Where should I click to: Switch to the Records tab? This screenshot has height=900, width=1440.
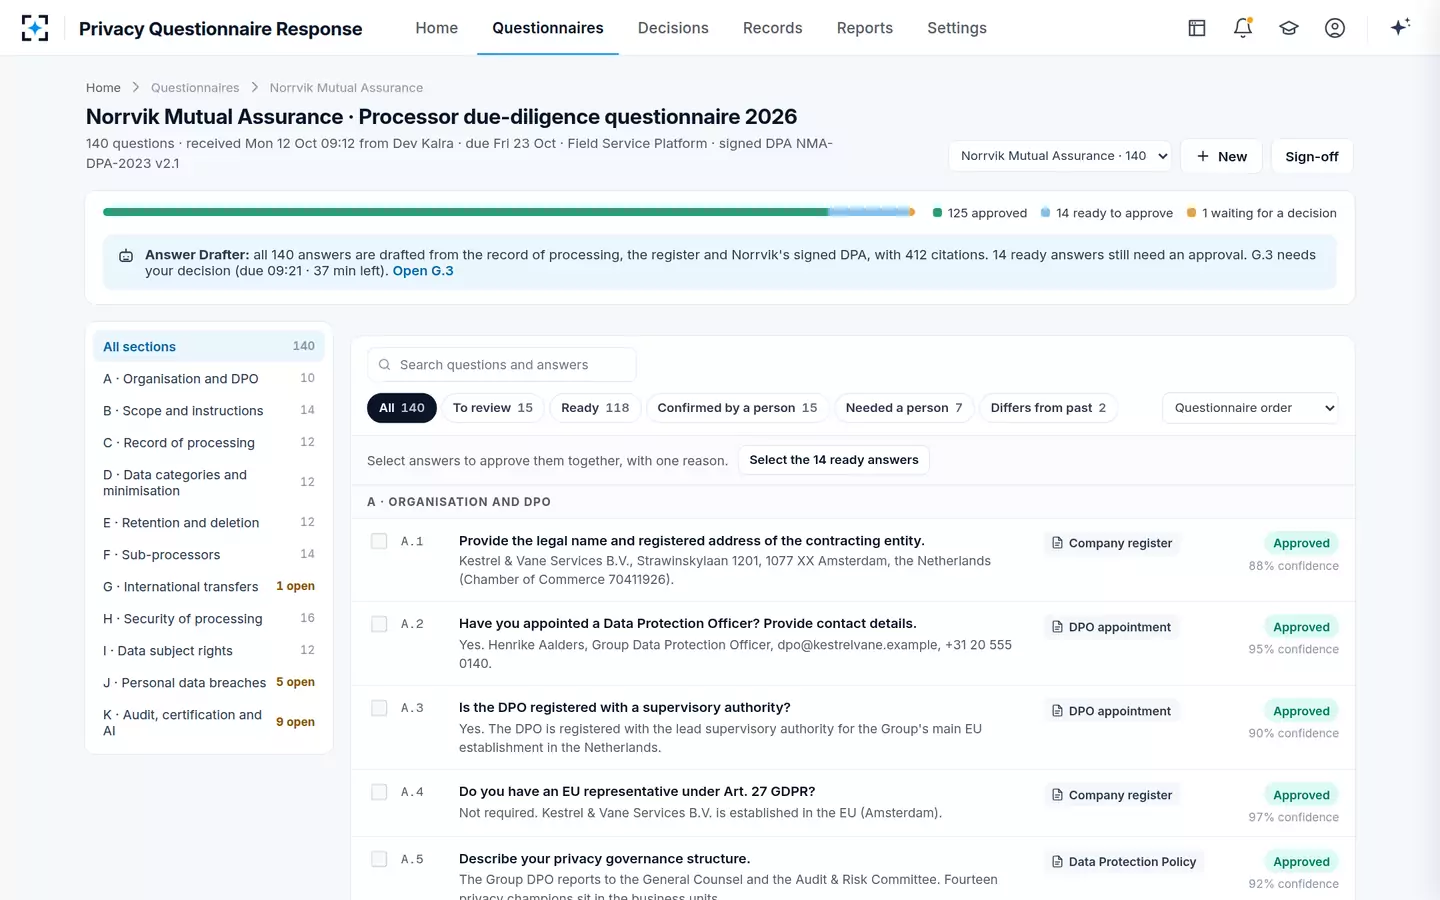click(x=772, y=28)
